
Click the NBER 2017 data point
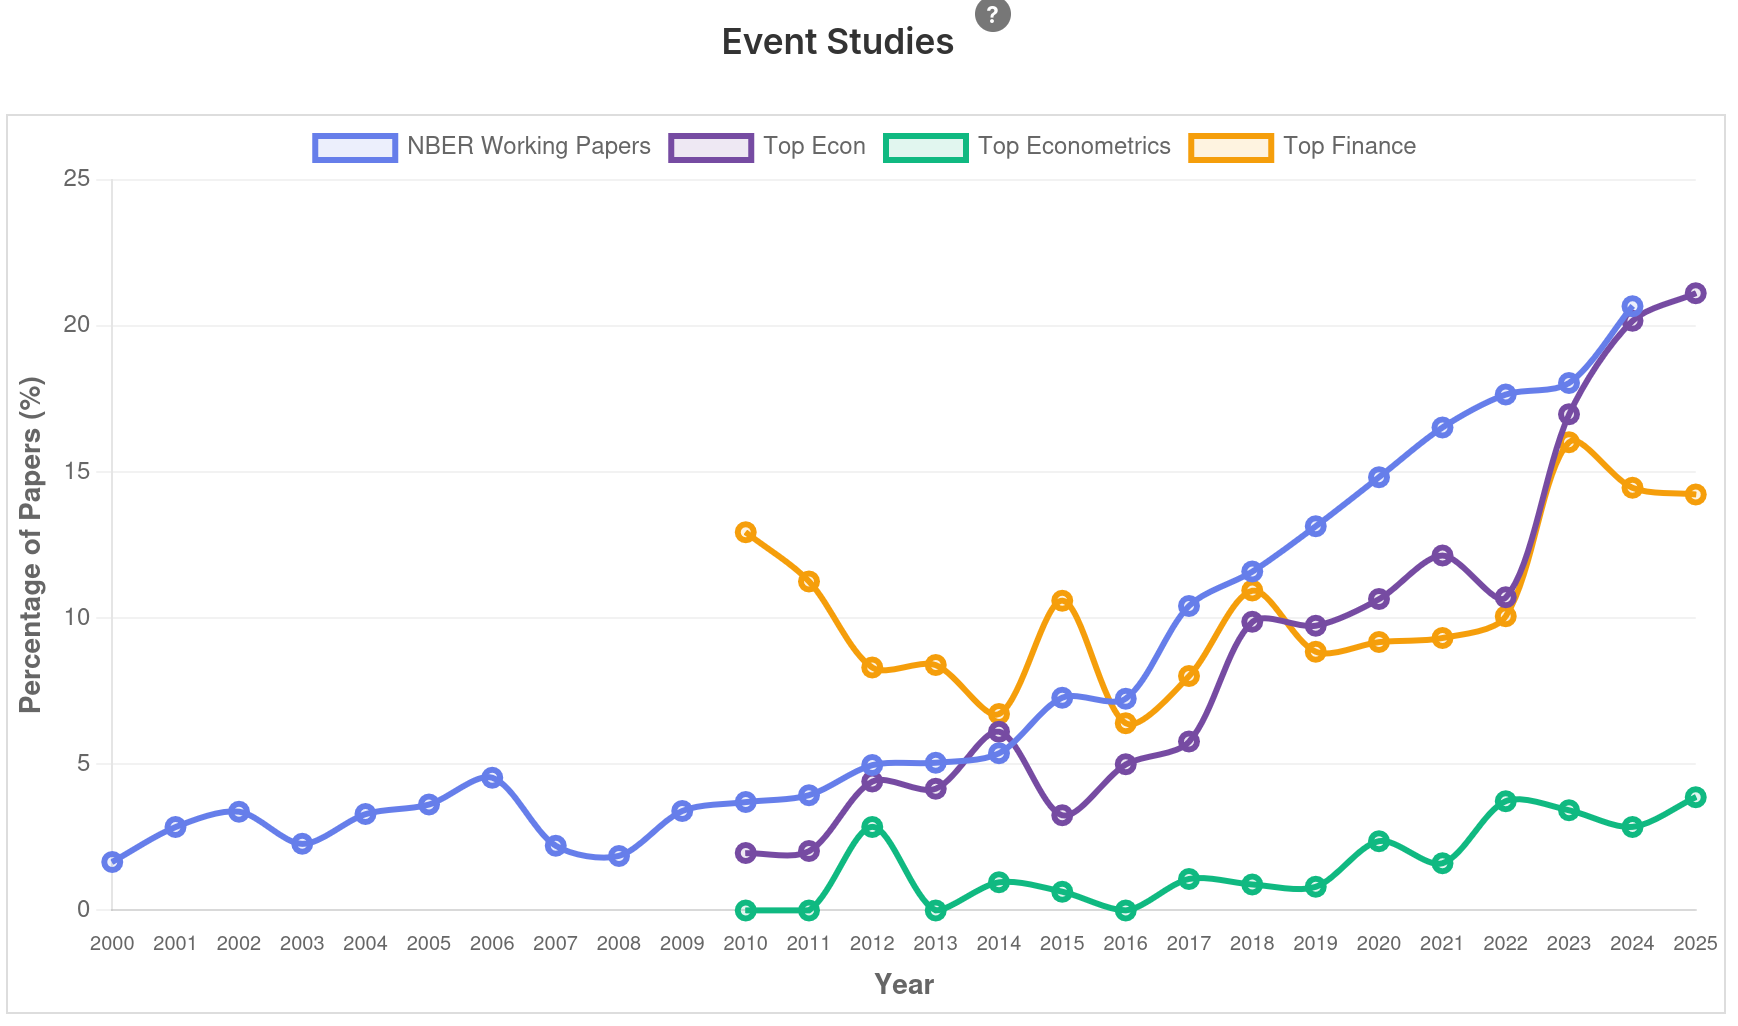1189,605
